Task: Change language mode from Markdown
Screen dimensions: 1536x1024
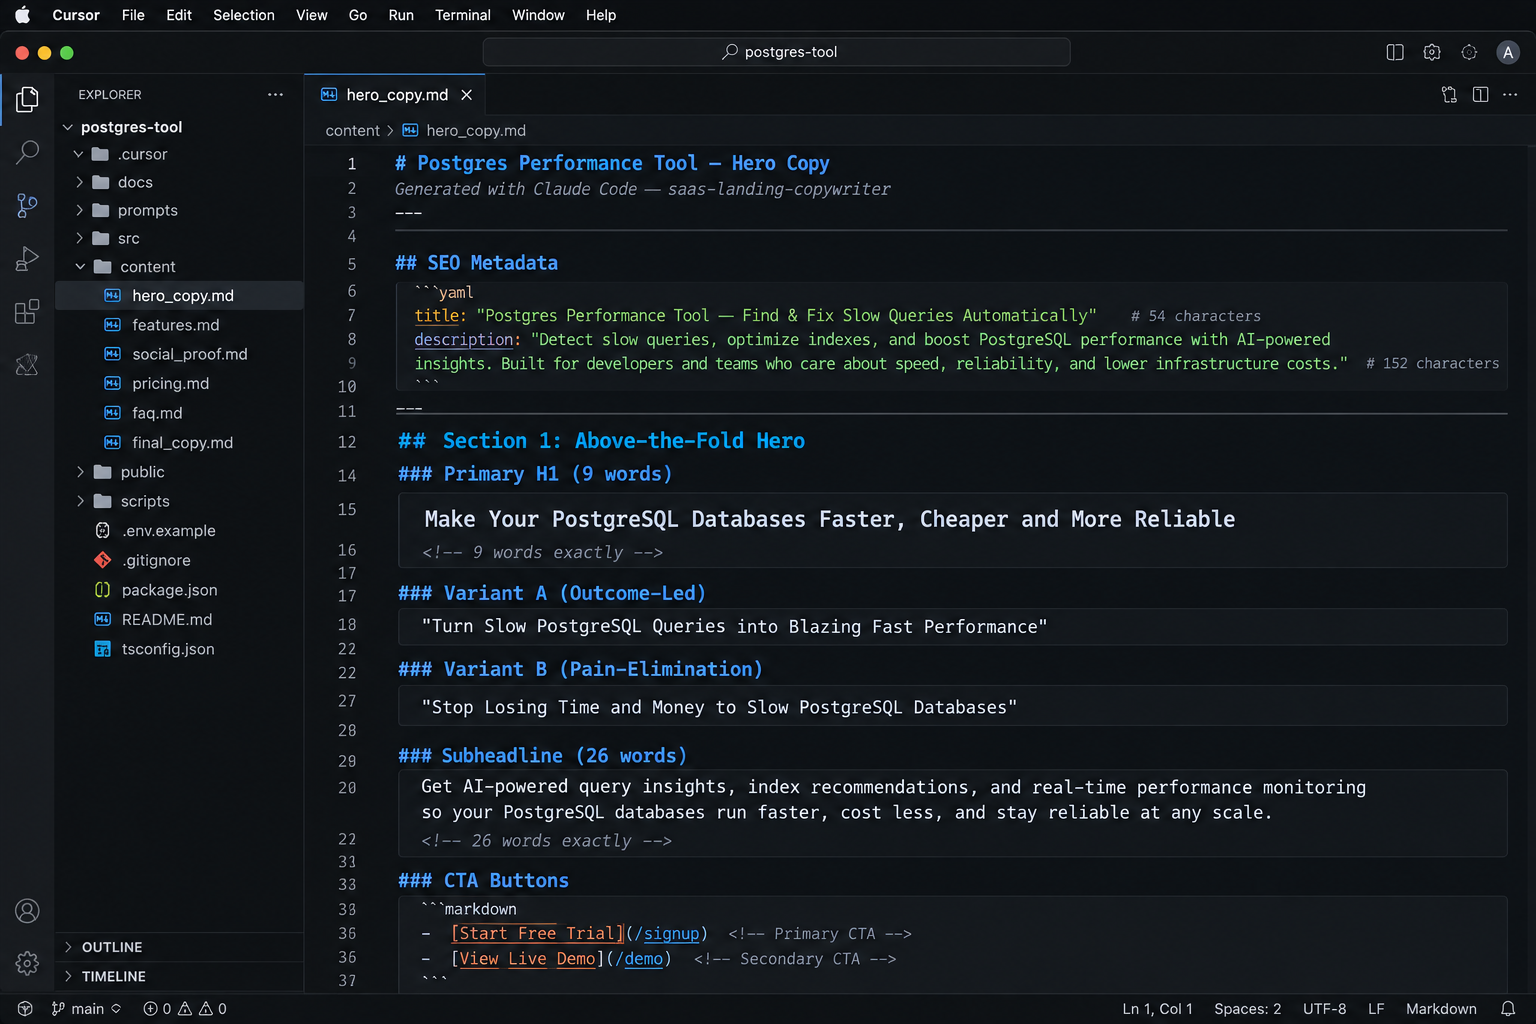Action: point(1441,1009)
